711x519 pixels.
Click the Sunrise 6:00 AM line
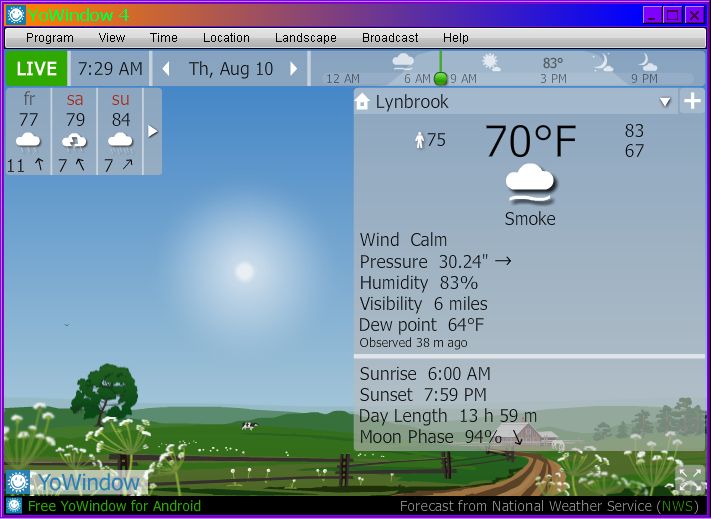click(425, 374)
